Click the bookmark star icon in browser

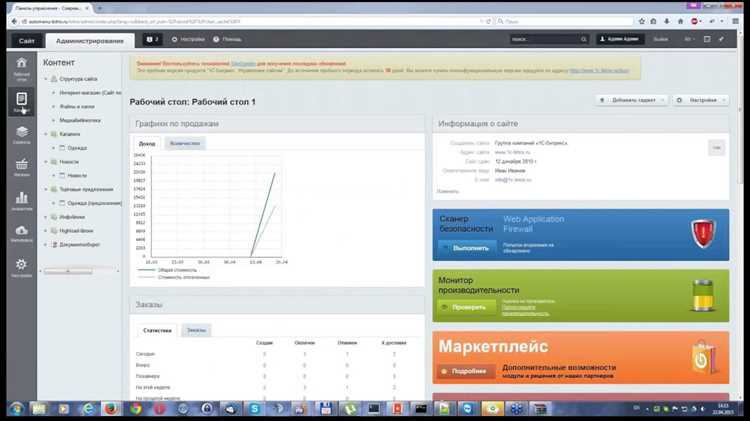pos(642,21)
